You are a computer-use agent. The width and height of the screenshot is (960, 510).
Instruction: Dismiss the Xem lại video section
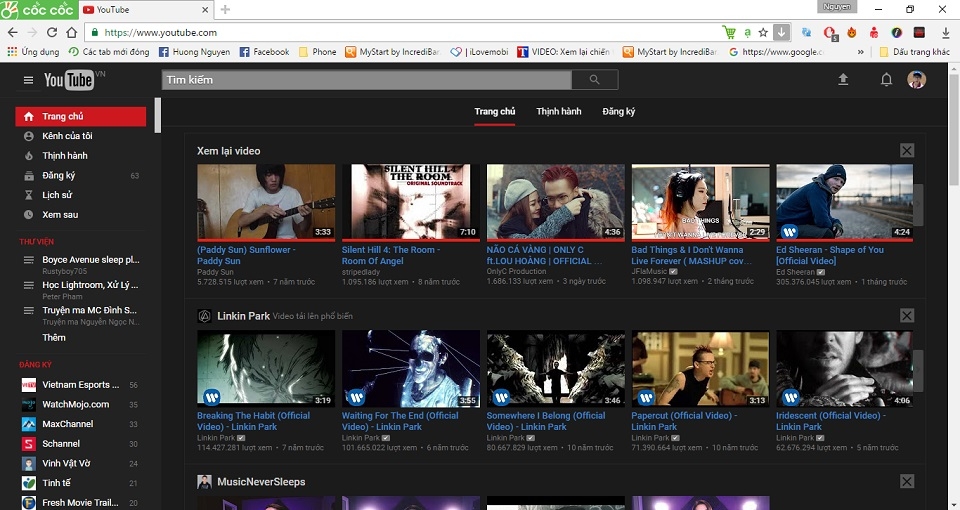(907, 150)
